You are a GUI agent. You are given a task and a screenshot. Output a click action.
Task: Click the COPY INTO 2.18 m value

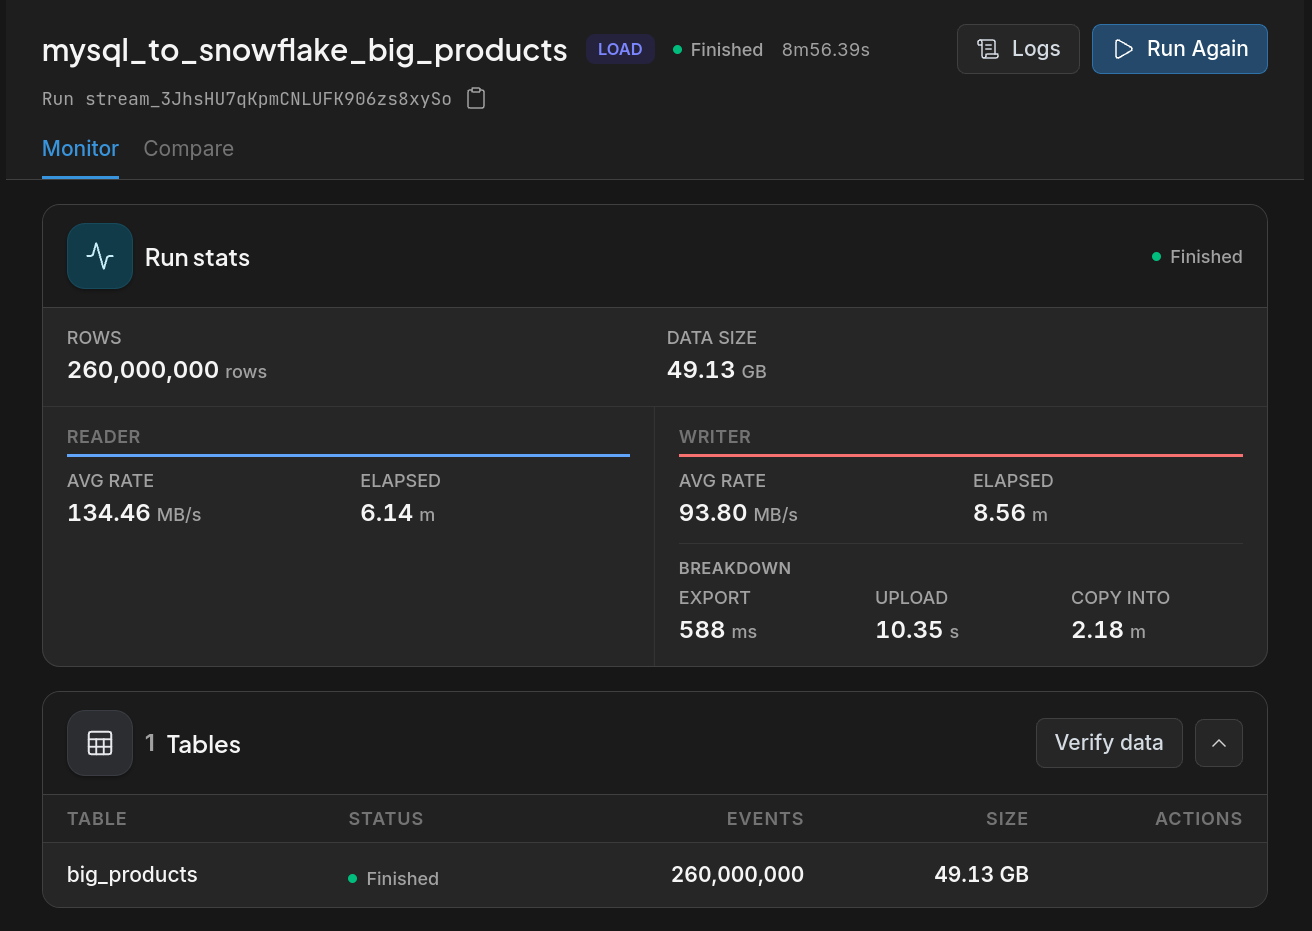click(1108, 630)
